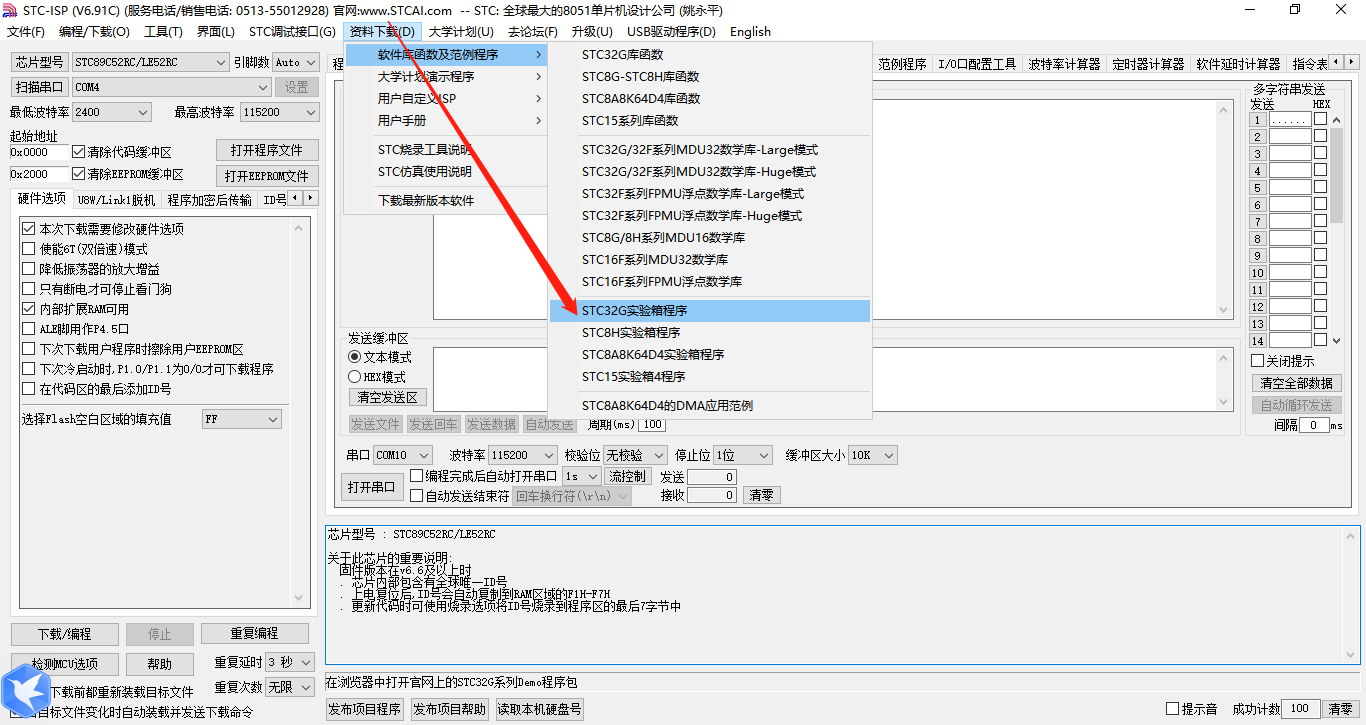
Task: Switch to 波特率计算器 tab
Action: pos(1064,64)
